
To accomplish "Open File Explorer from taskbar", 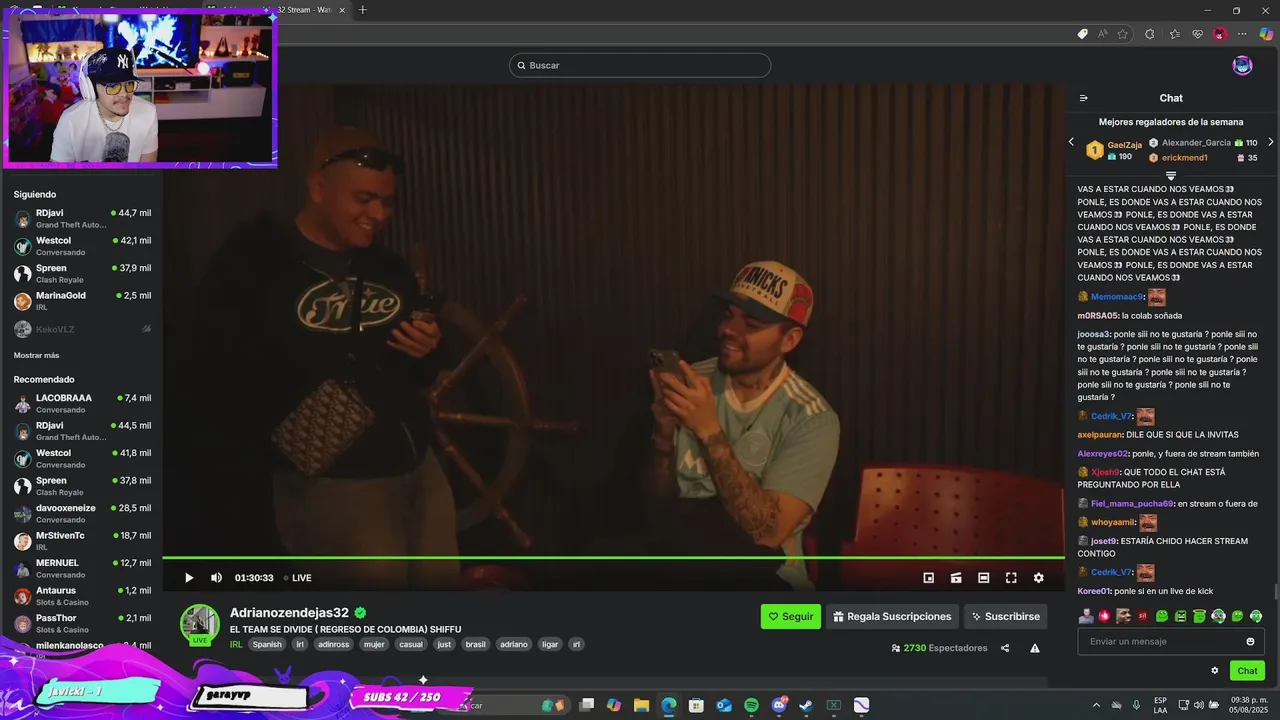I will click(x=641, y=705).
